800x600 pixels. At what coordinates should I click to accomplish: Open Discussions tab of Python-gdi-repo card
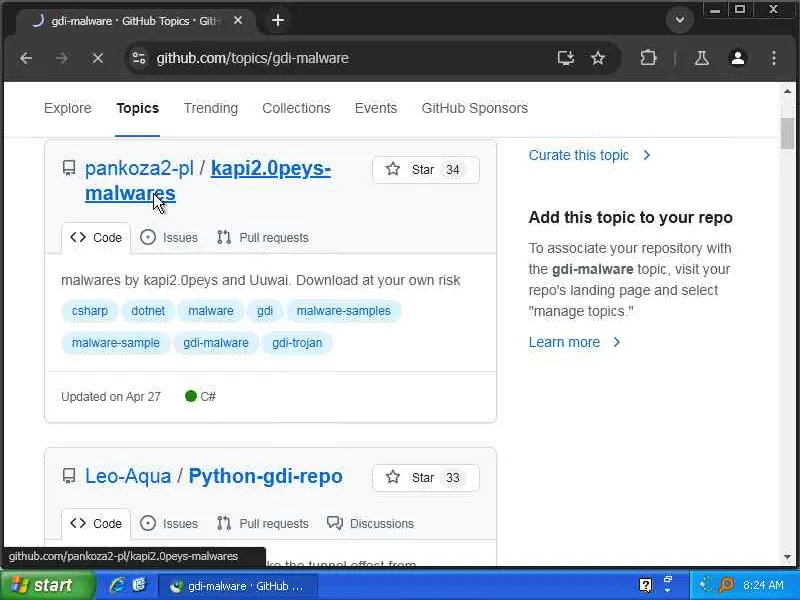[370, 523]
